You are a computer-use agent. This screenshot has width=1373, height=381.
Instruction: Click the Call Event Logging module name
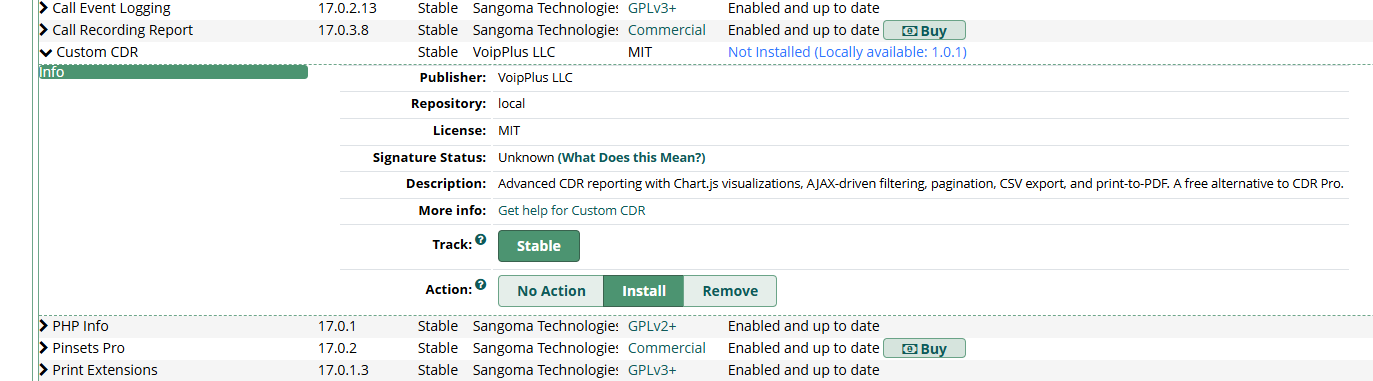[111, 8]
